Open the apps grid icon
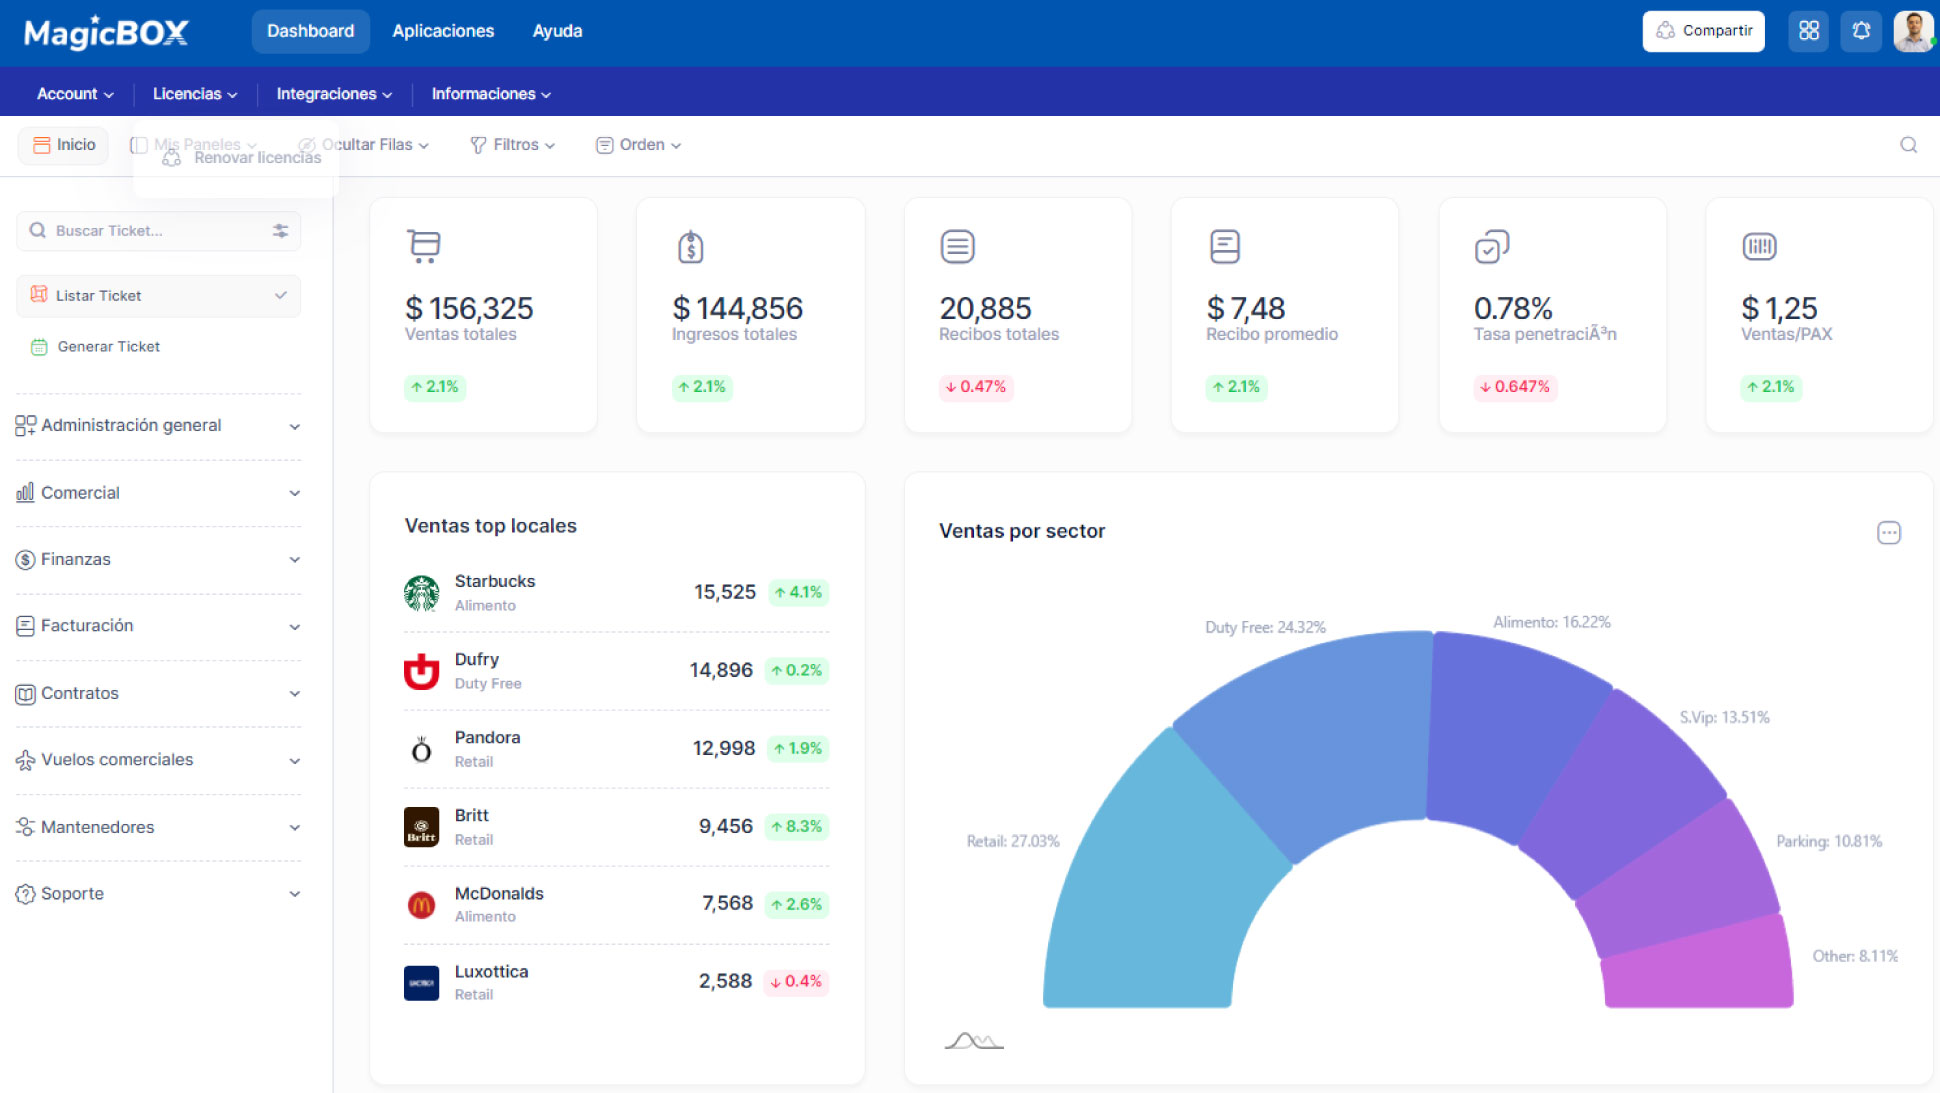The image size is (1940, 1093). pos(1808,31)
